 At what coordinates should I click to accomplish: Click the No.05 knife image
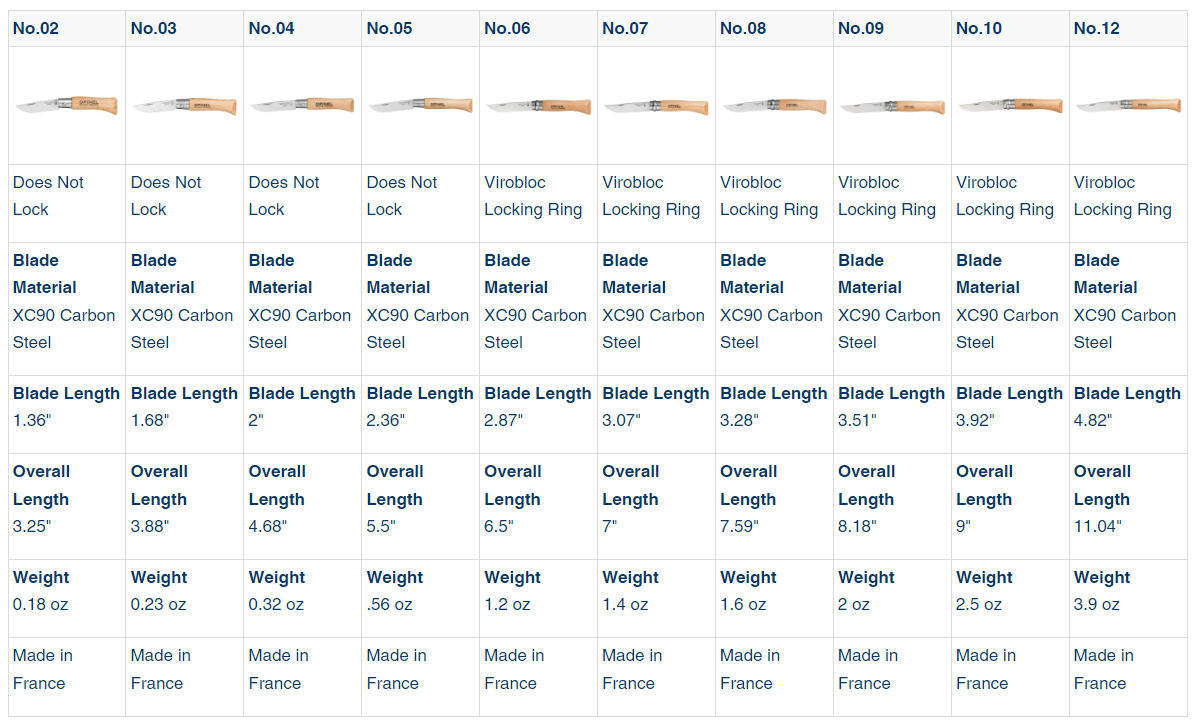tap(420, 105)
